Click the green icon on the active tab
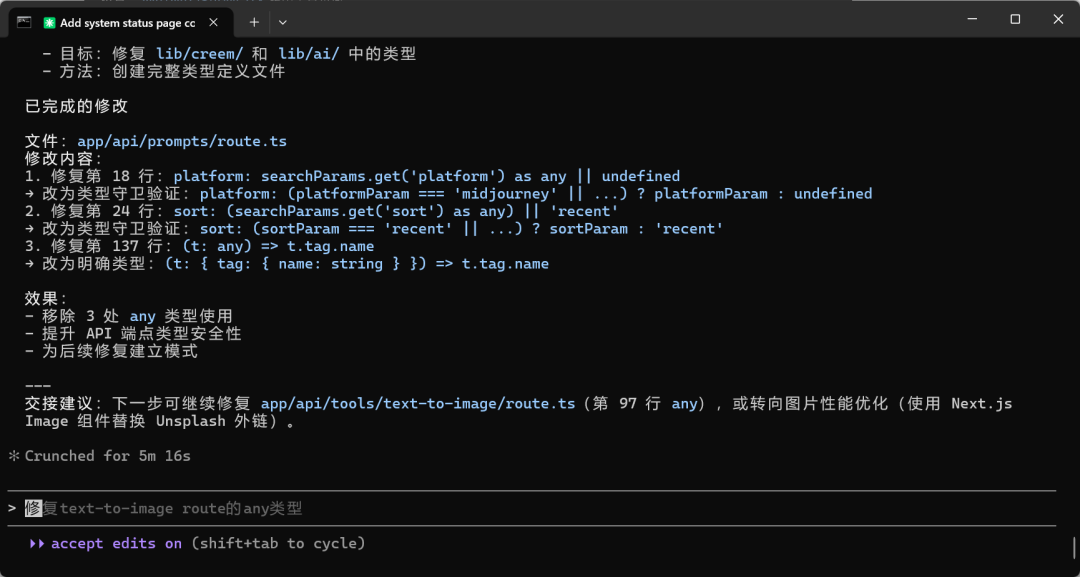The height and width of the screenshot is (577, 1080). 49,22
